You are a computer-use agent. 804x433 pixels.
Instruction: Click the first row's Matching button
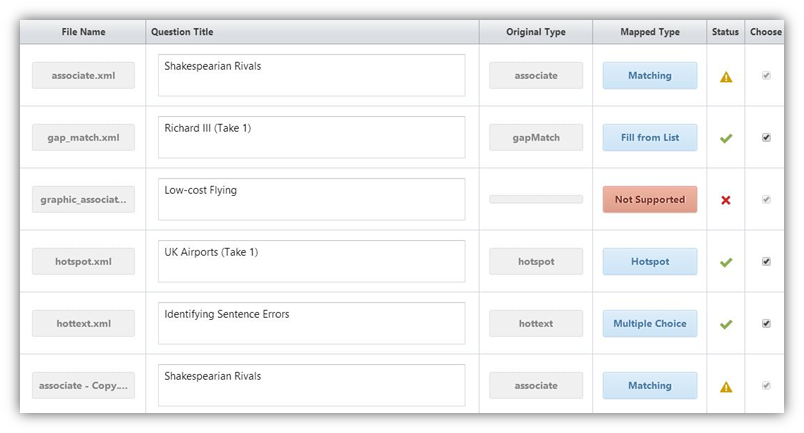[650, 75]
